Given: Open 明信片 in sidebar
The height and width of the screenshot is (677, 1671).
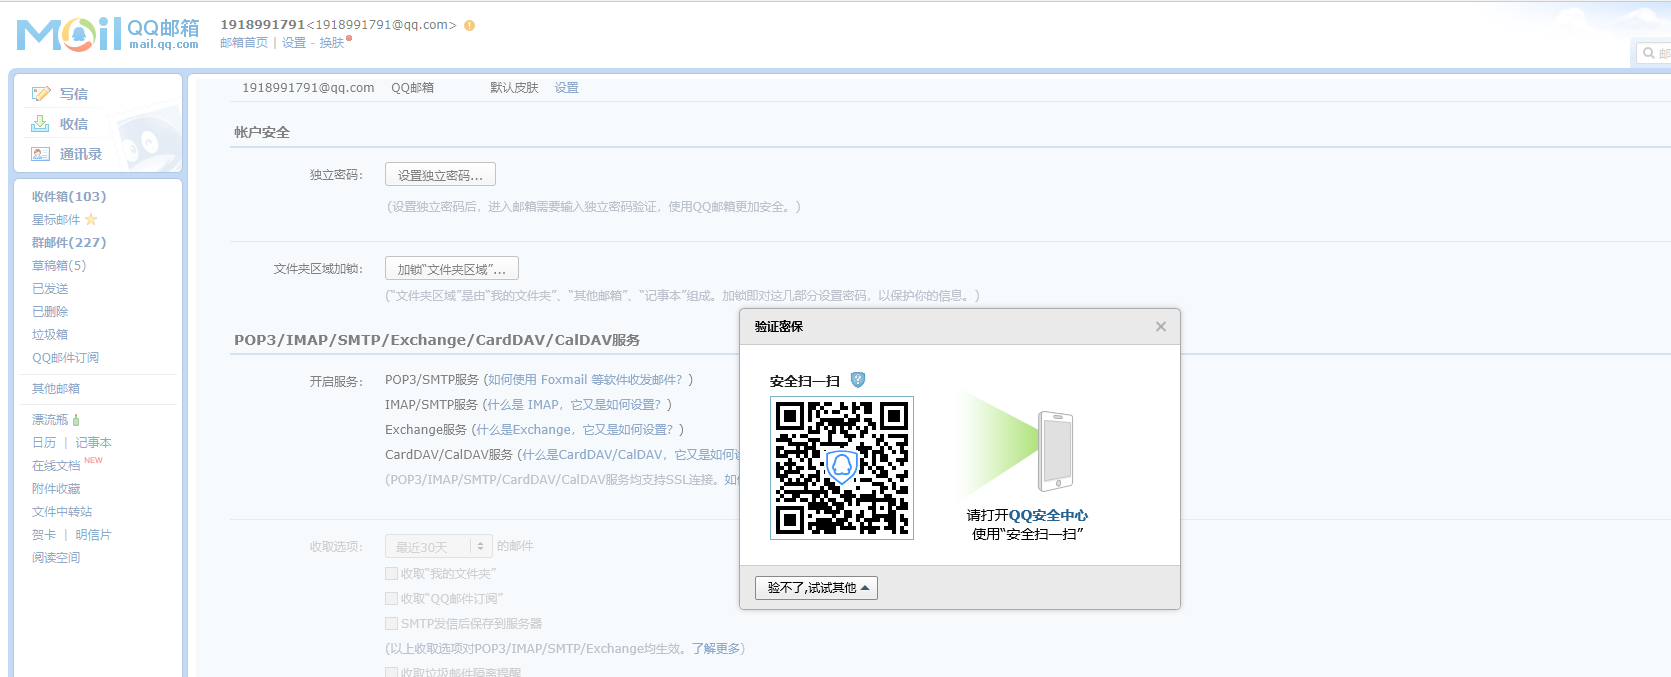Looking at the screenshot, I should [94, 535].
